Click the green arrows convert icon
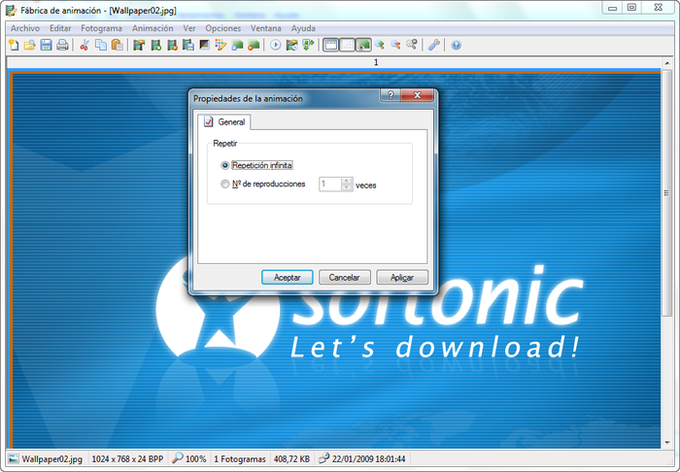Screen dimensions: 680x472 (x=308, y=45)
